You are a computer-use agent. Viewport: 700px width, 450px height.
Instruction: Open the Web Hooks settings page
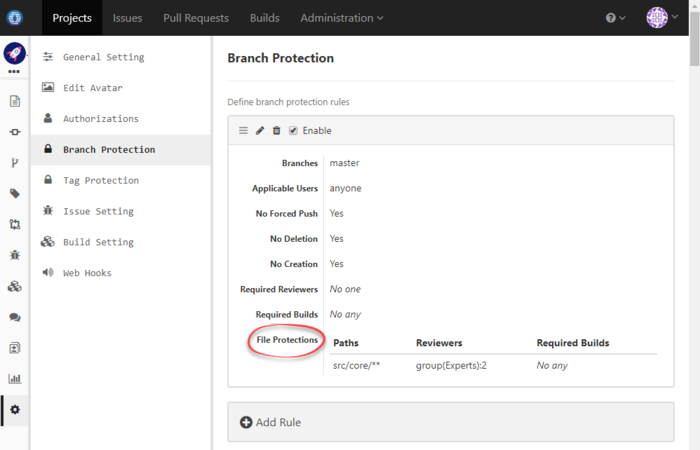click(87, 273)
